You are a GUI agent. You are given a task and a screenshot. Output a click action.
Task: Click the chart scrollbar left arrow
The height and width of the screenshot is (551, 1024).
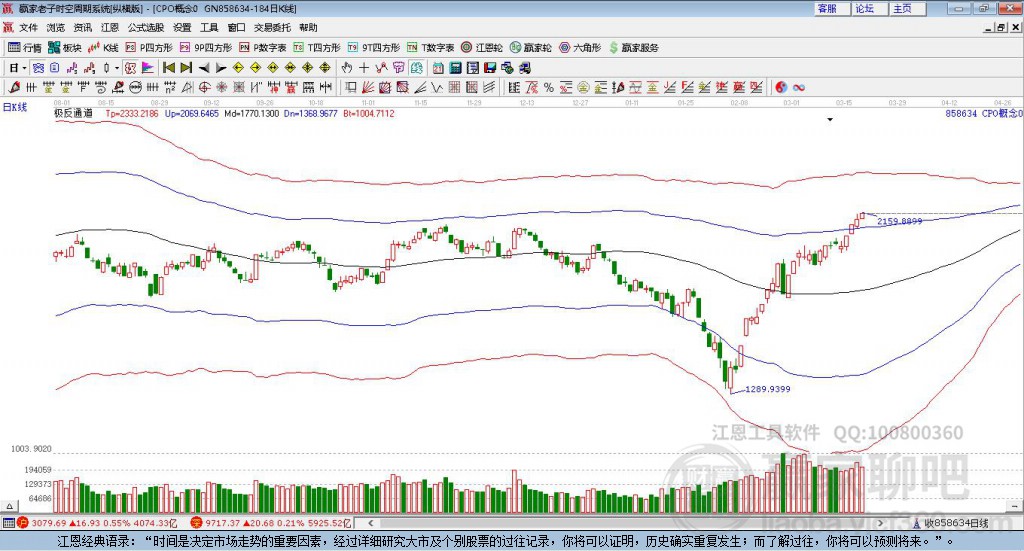point(370,523)
